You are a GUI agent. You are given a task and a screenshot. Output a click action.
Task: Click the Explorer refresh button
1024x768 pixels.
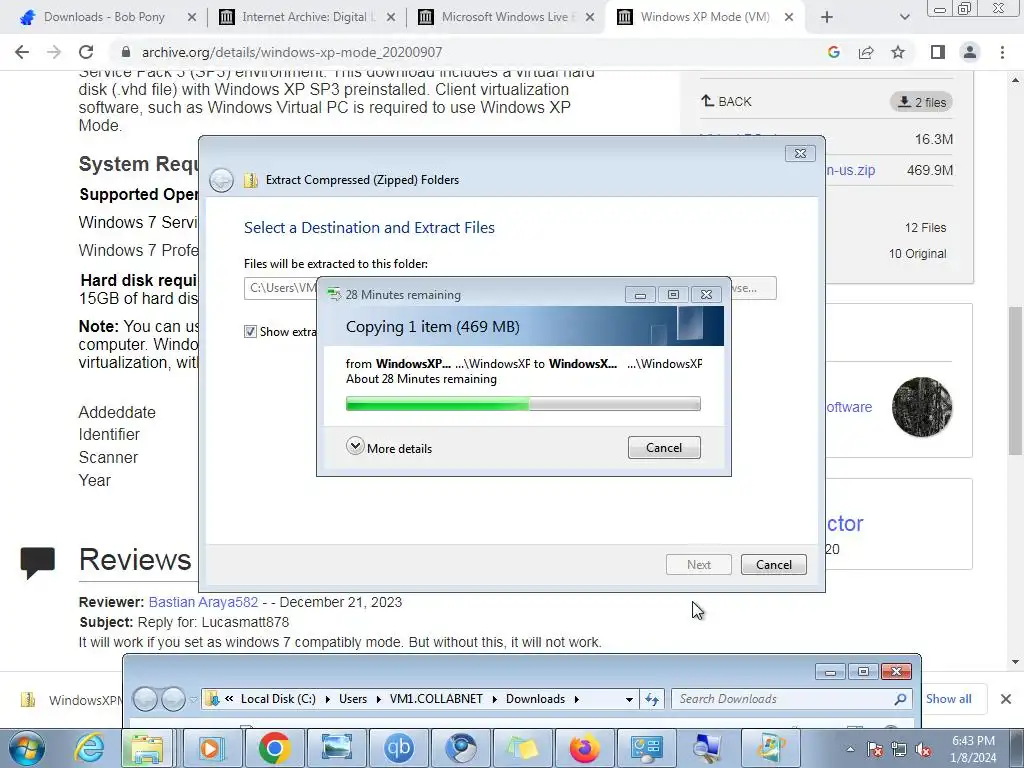click(652, 699)
